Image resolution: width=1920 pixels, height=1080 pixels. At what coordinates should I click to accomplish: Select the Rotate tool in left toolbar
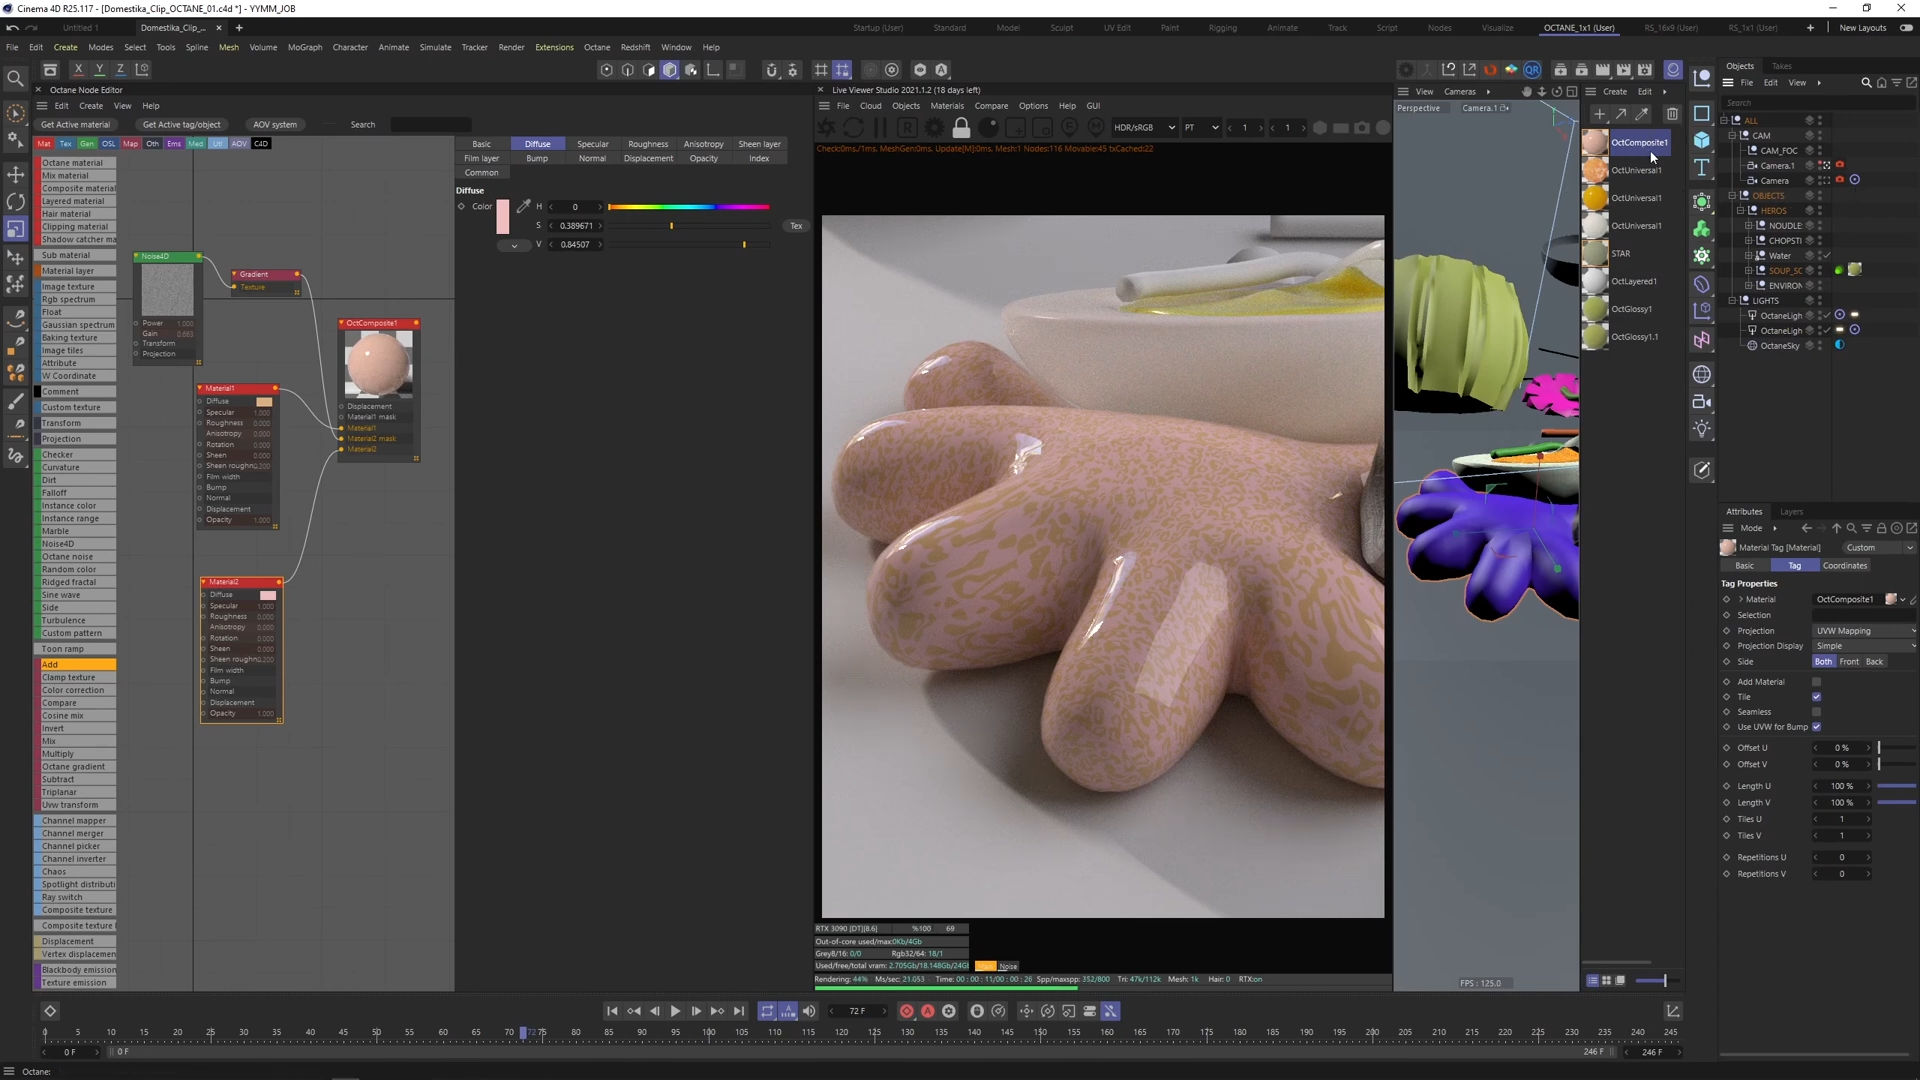coord(15,202)
